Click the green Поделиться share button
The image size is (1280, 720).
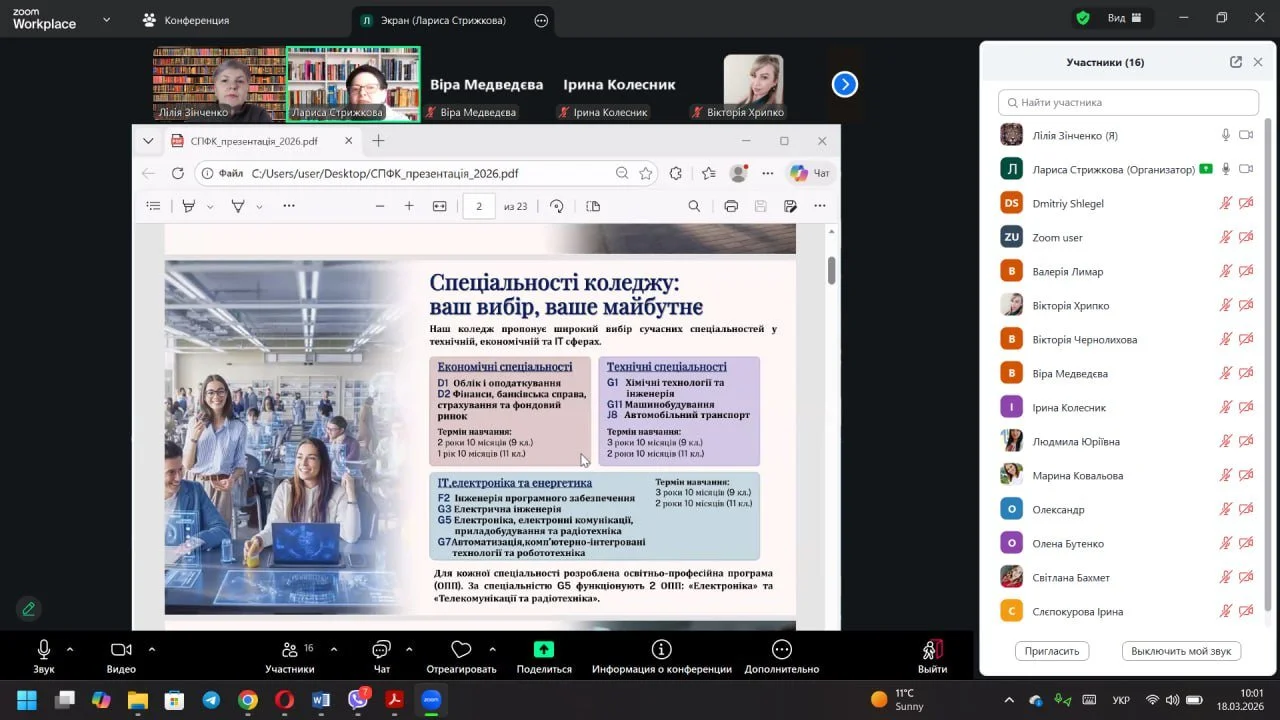pyautogui.click(x=544, y=656)
